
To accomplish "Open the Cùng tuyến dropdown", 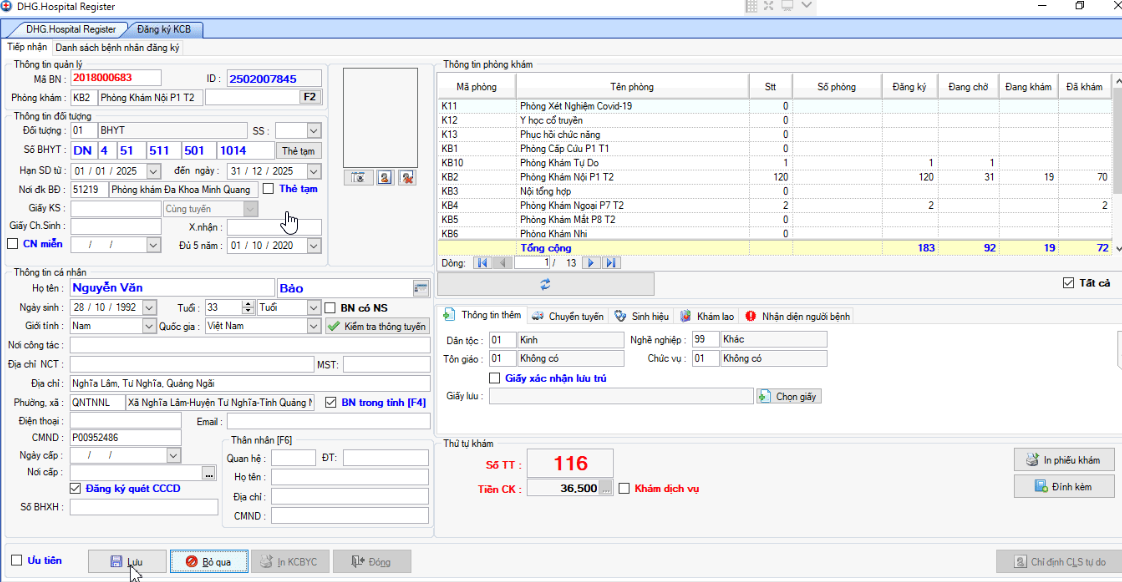I will point(250,209).
